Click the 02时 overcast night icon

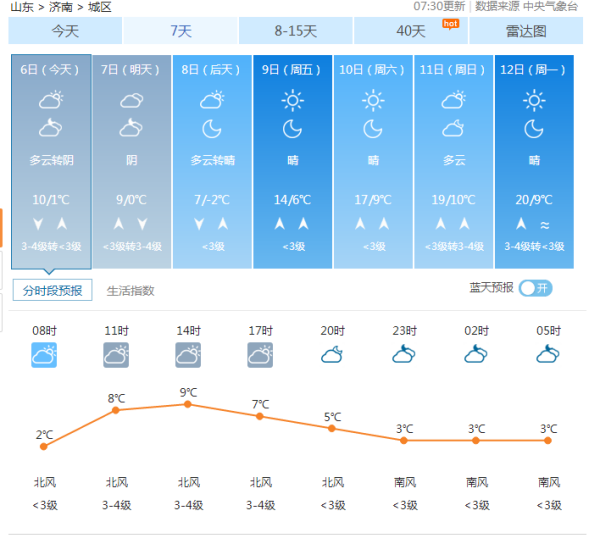476,354
